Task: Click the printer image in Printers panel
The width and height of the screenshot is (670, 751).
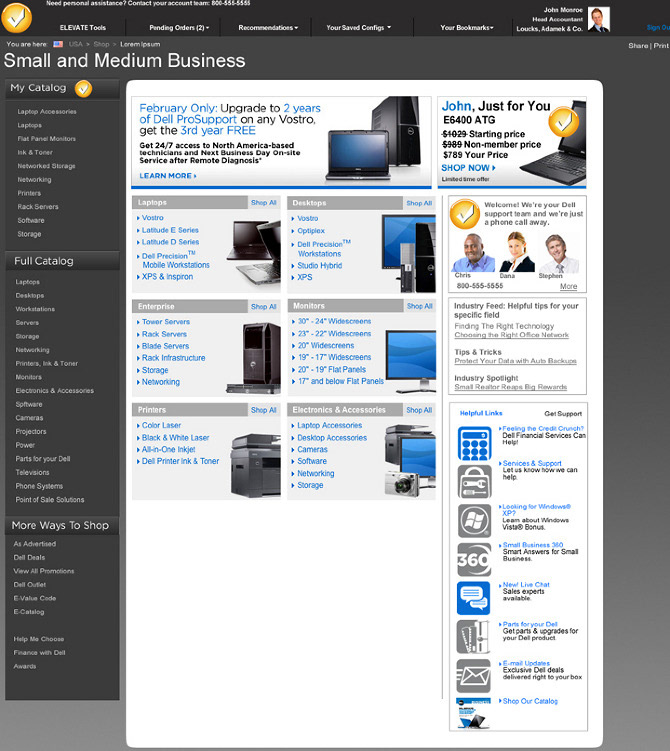Action: (256, 465)
